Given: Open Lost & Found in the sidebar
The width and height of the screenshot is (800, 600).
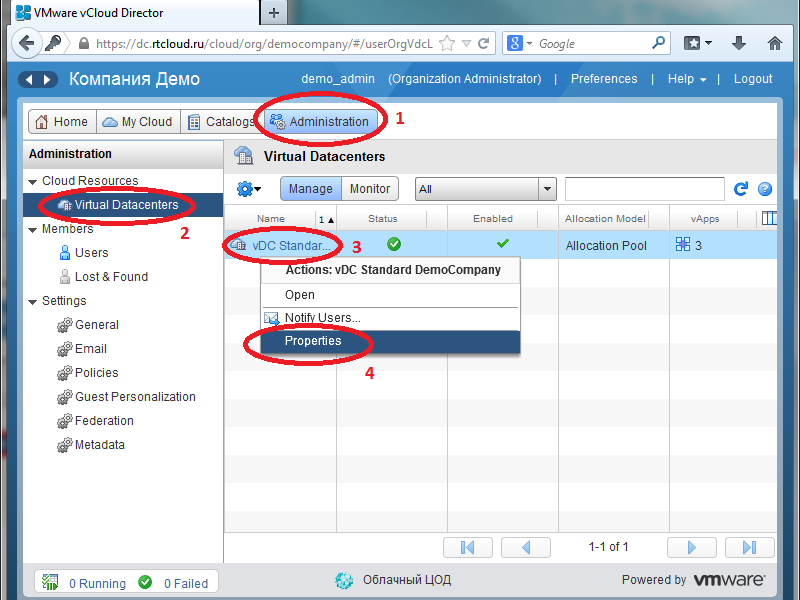Looking at the screenshot, I should (111, 277).
